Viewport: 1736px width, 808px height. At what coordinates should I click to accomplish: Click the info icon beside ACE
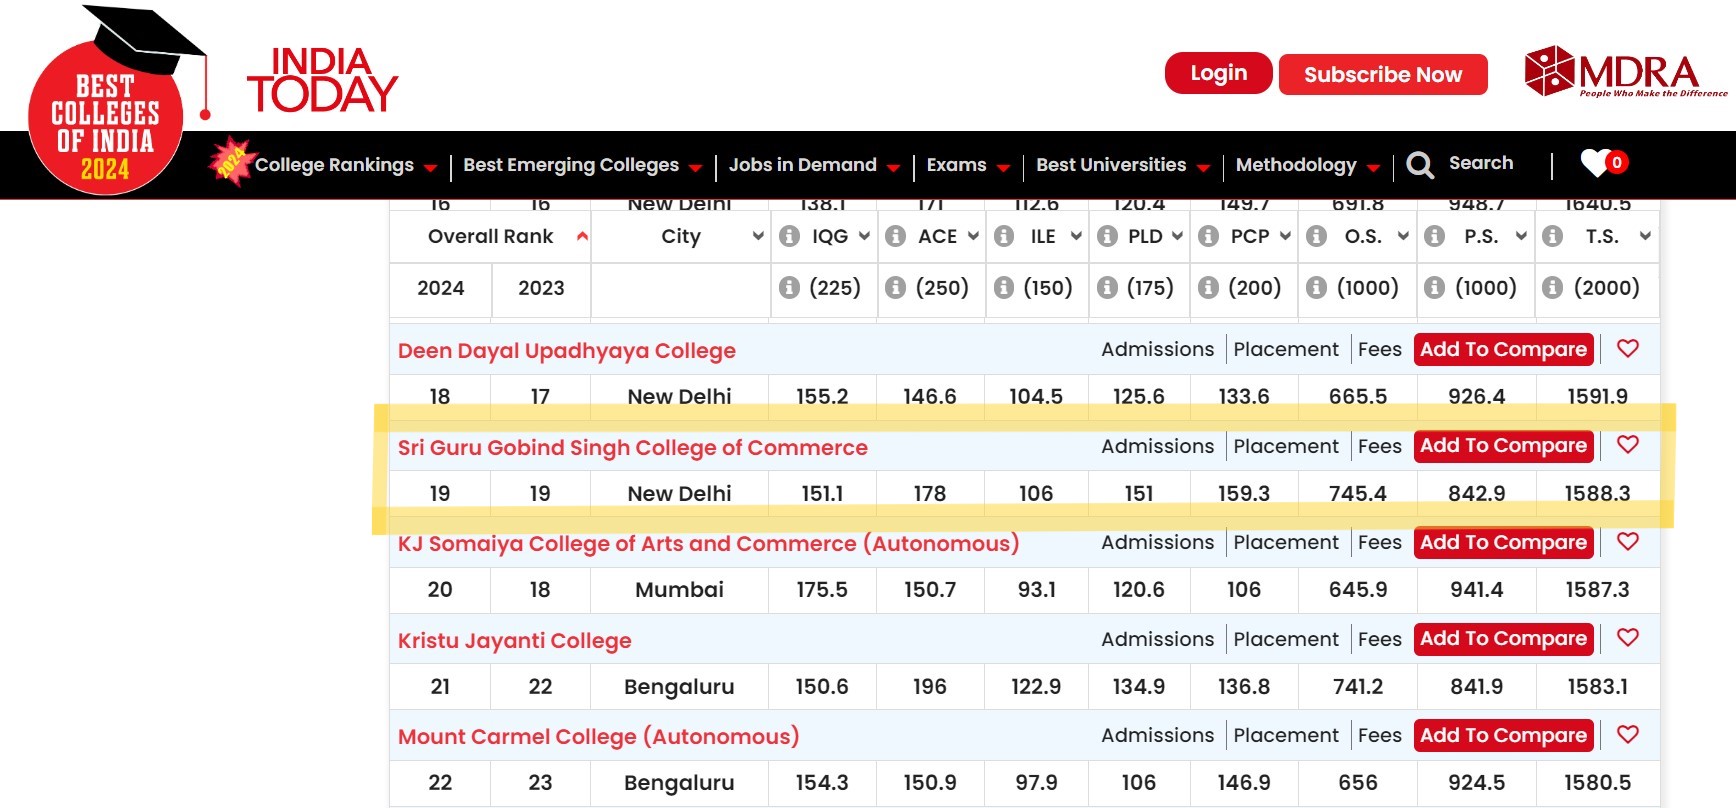tap(896, 236)
